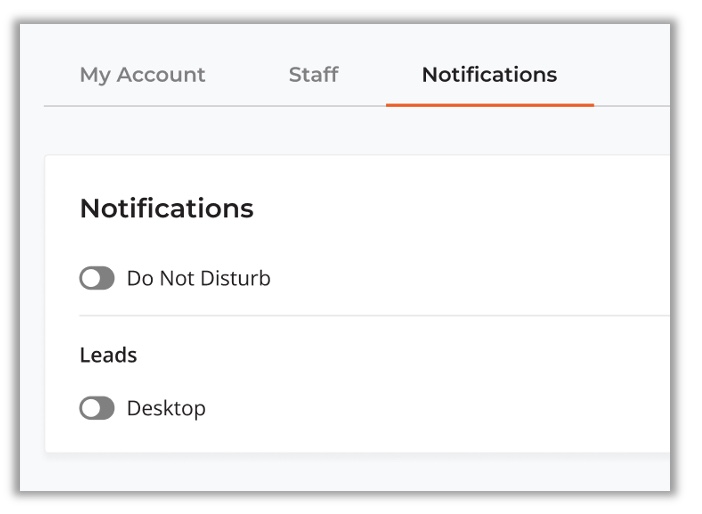Click the Do Not Disturb label text
702x514 pixels.
(198, 279)
